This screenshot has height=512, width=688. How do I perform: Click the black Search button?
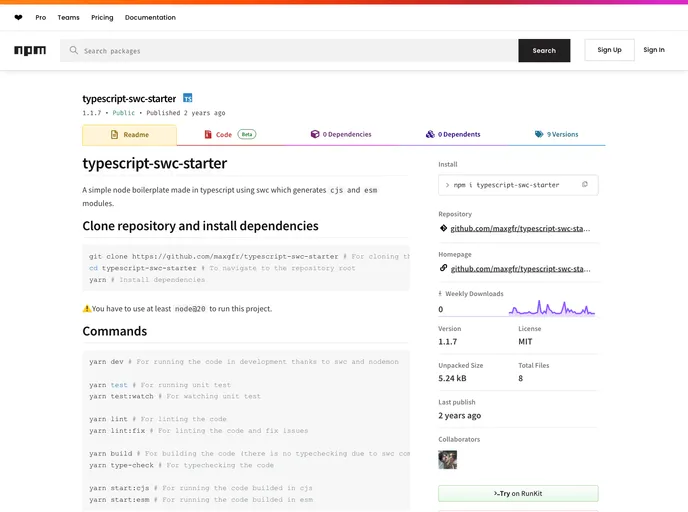544,50
